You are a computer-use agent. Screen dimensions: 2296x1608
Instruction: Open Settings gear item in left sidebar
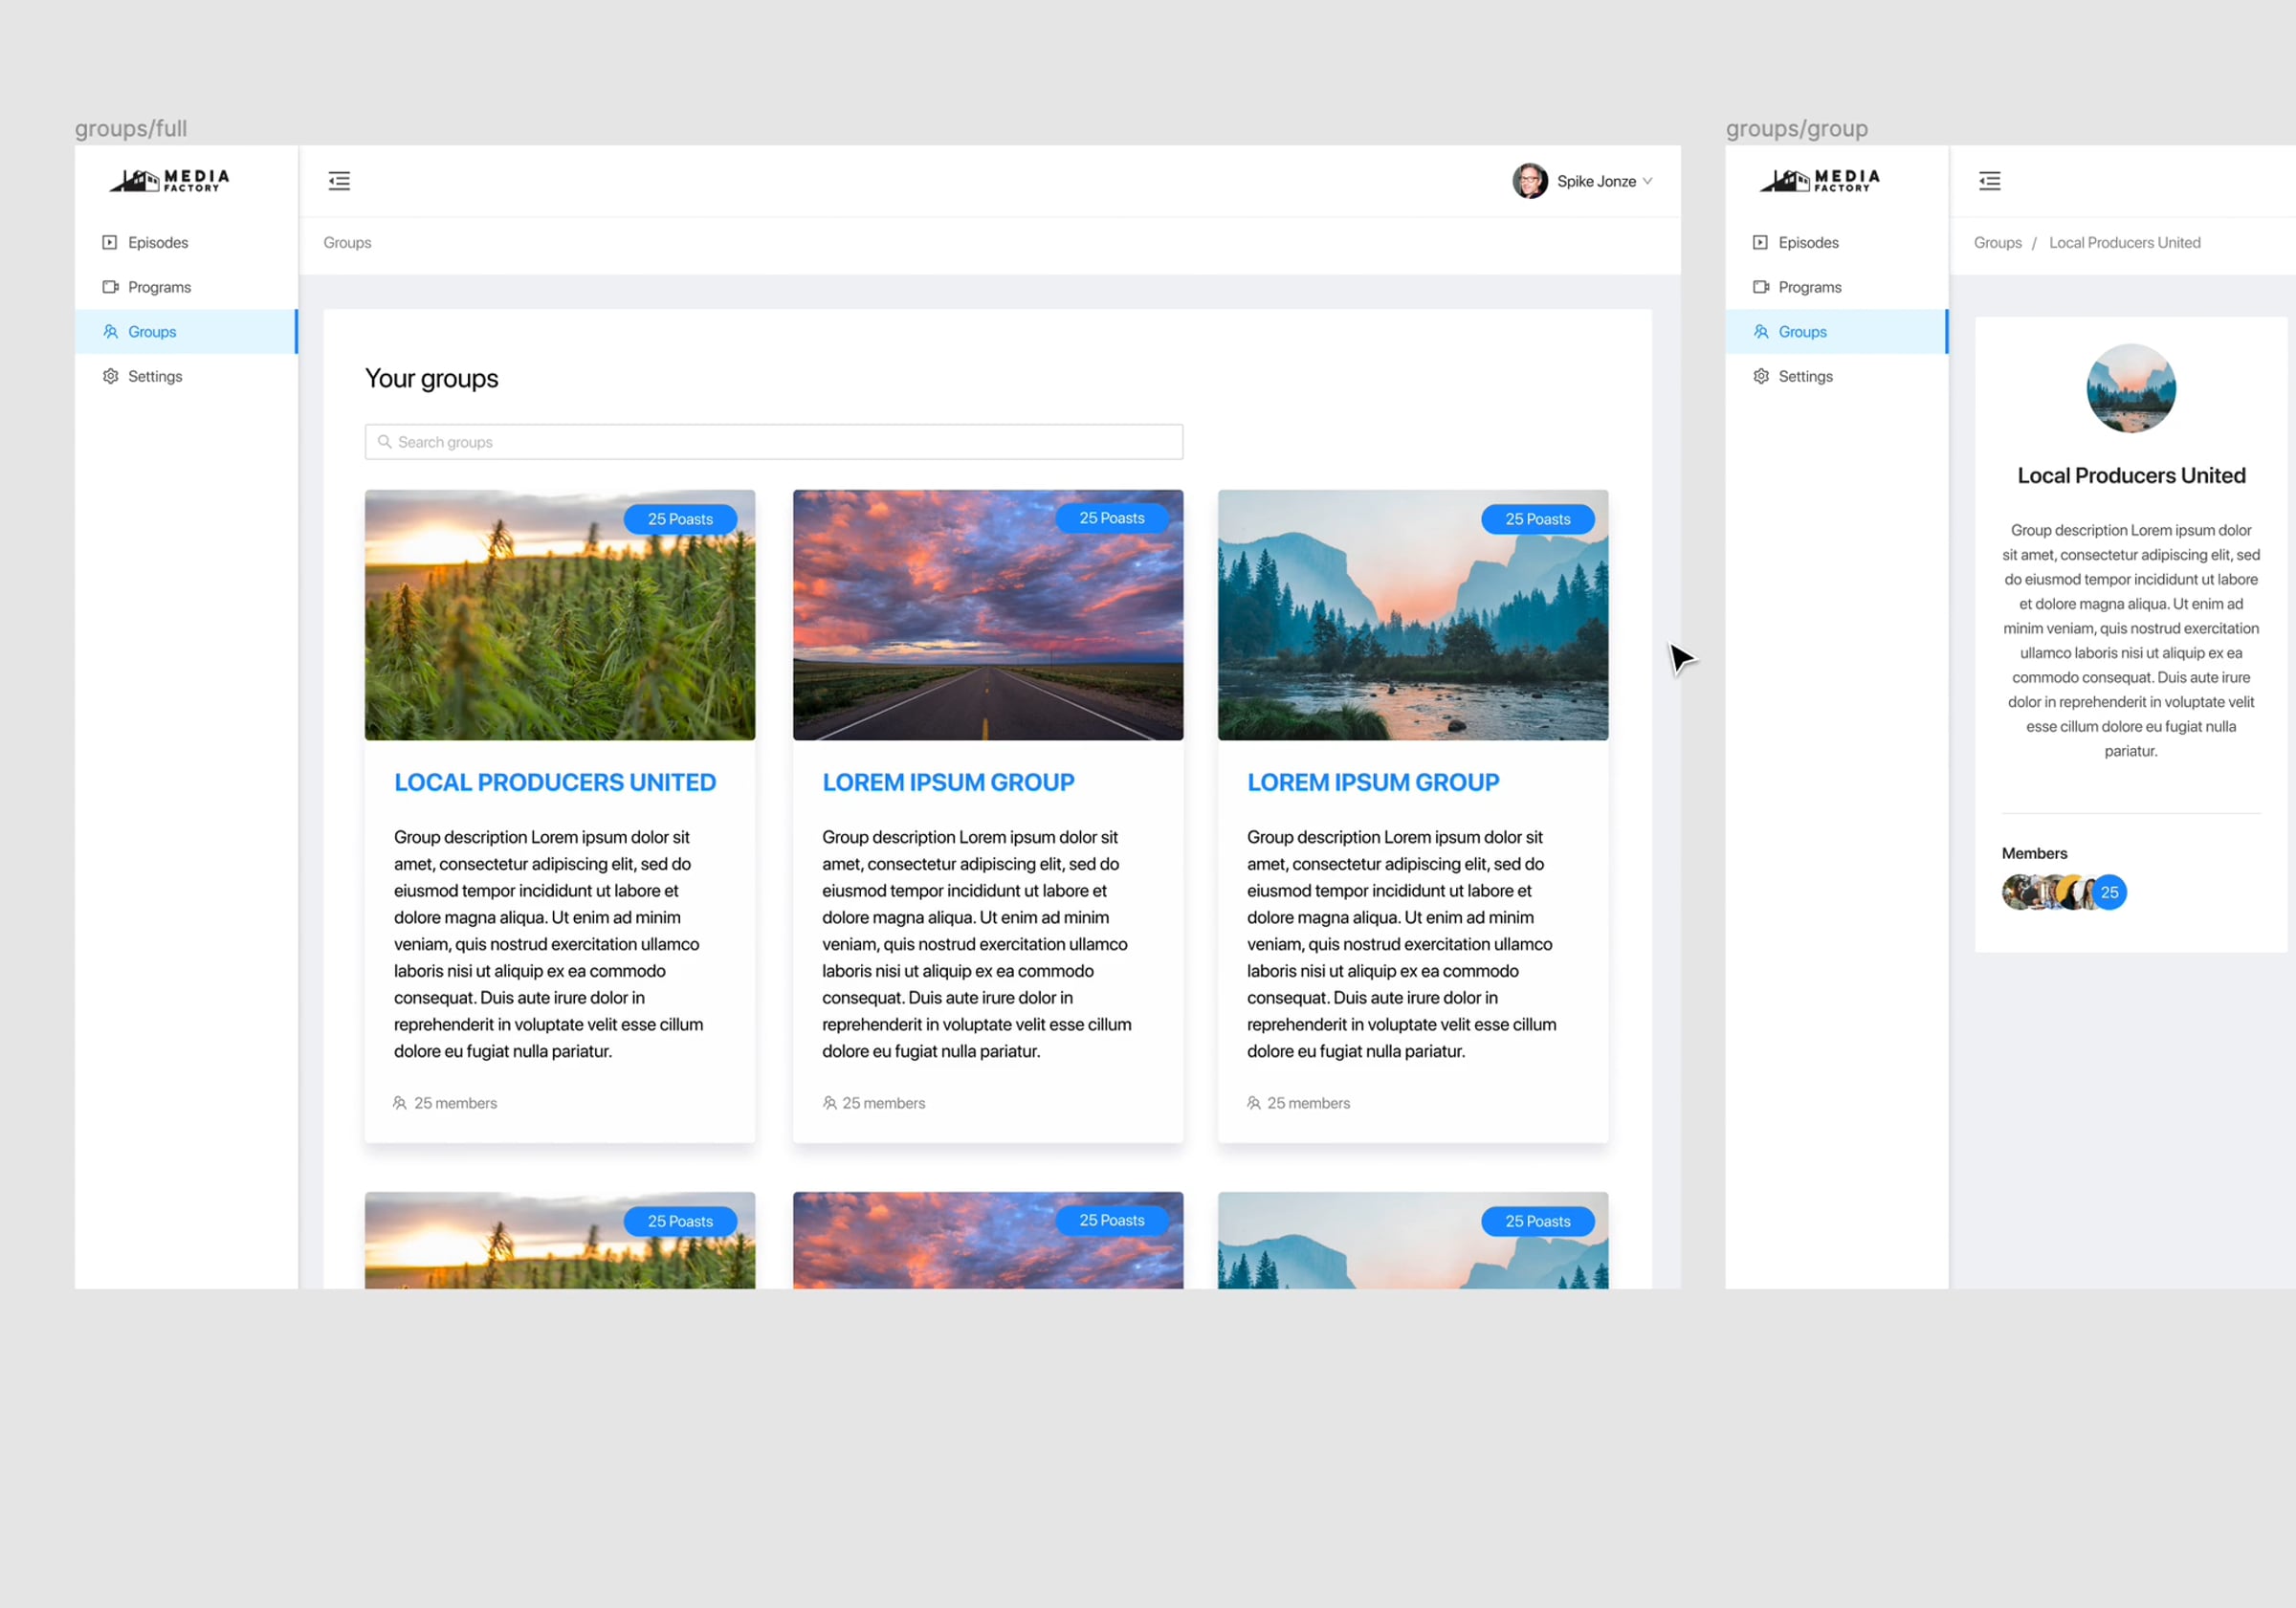coord(154,376)
